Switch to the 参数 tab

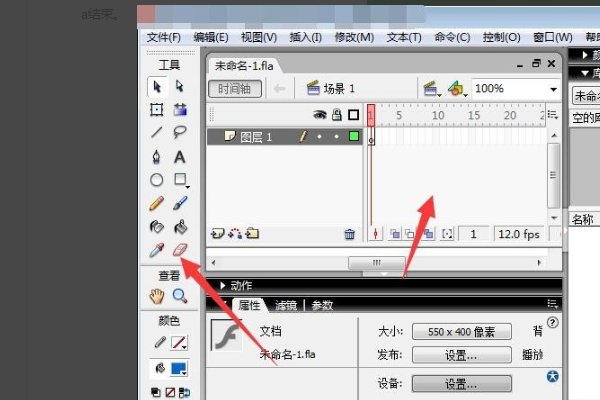tap(322, 305)
